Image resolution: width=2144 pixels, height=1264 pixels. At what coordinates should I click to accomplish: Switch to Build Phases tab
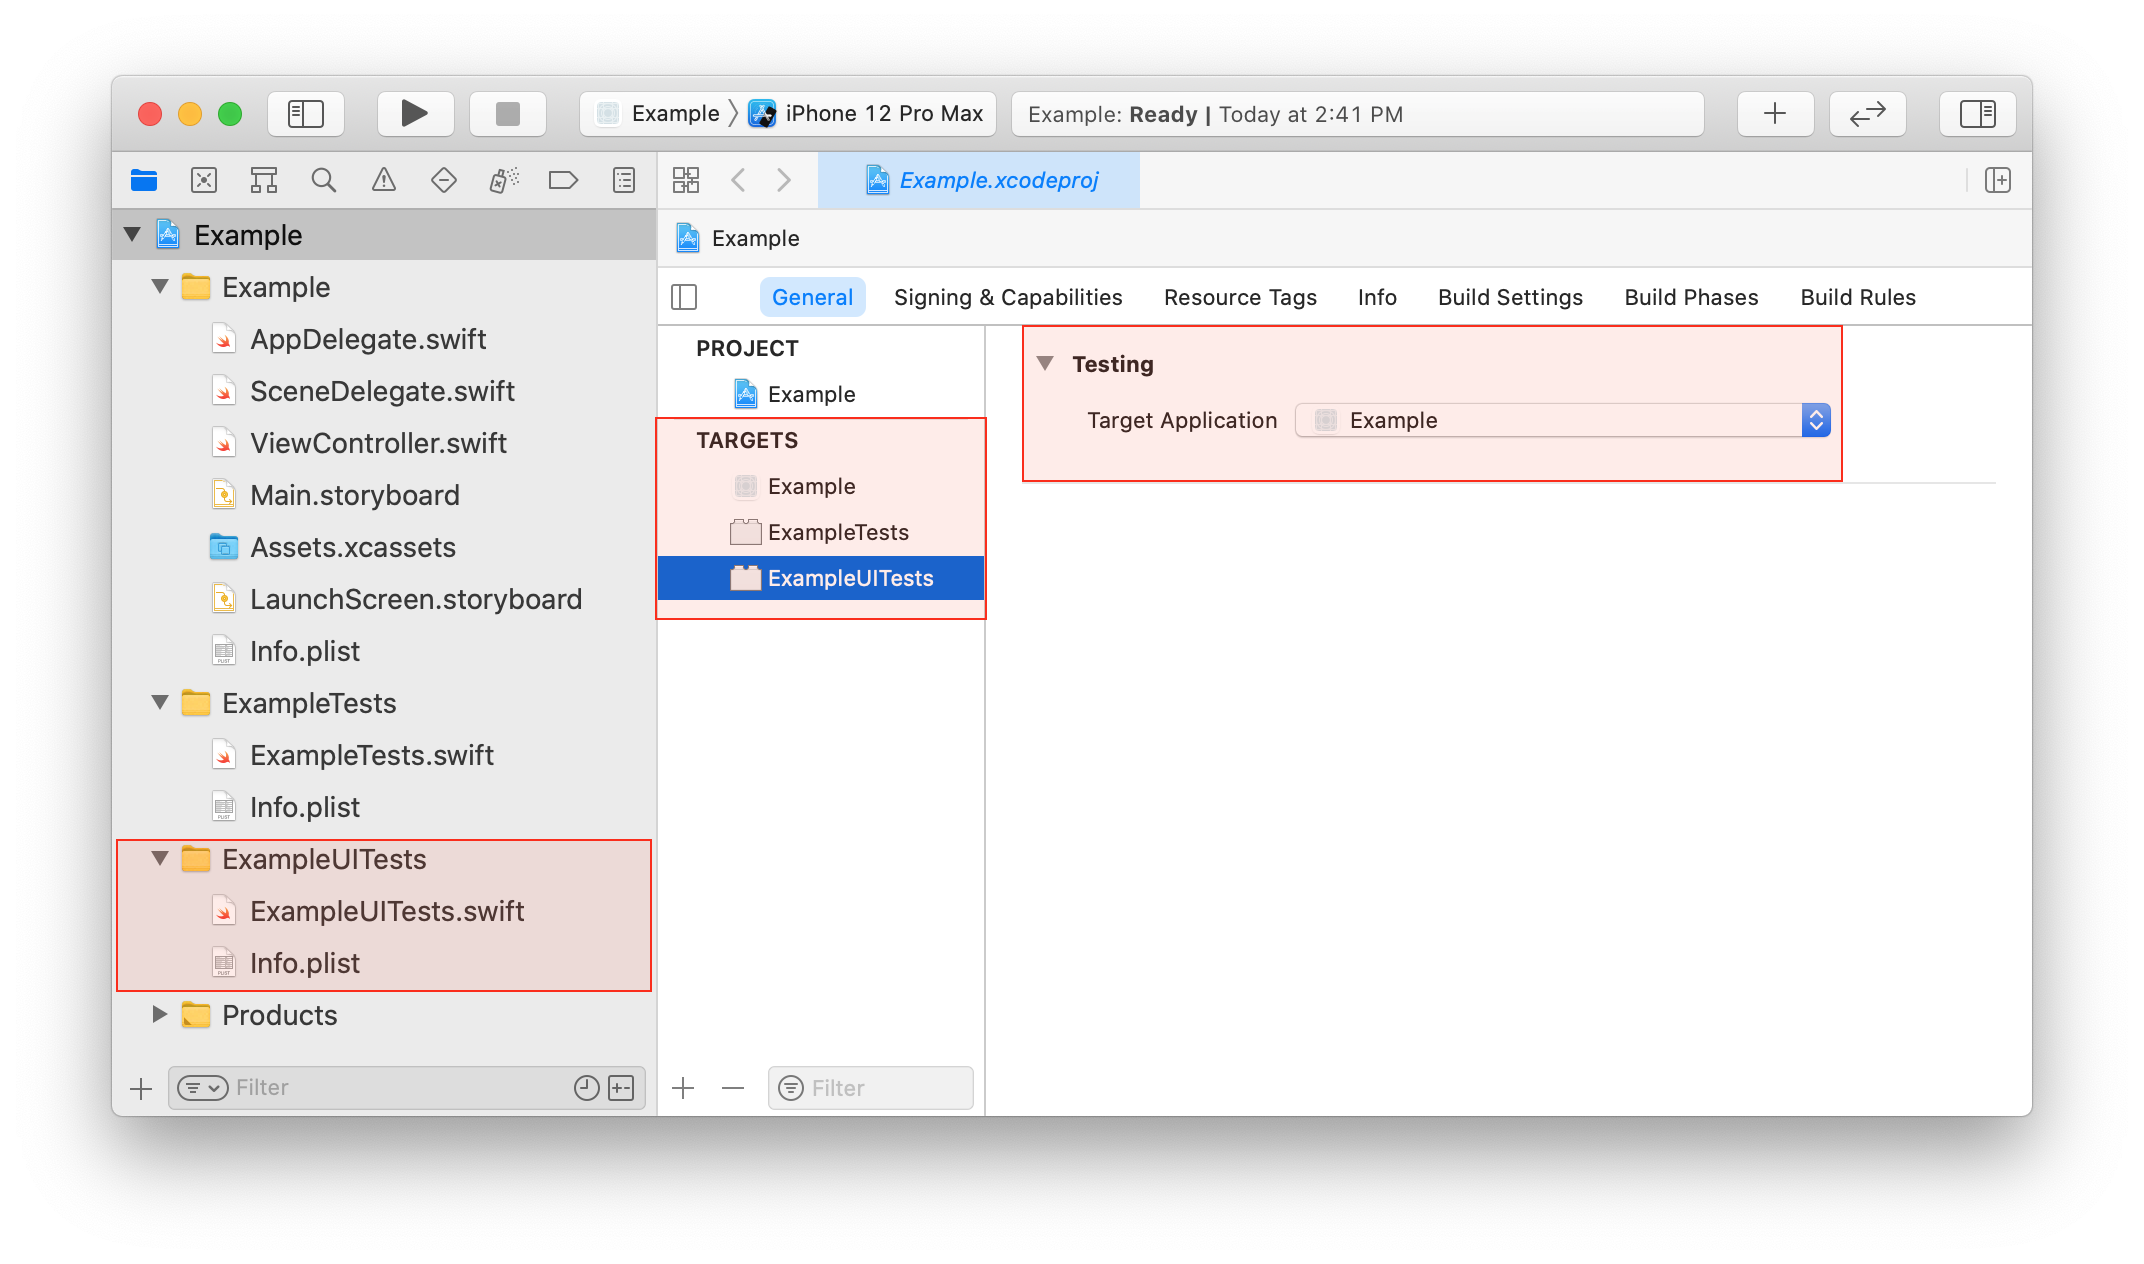(1691, 297)
